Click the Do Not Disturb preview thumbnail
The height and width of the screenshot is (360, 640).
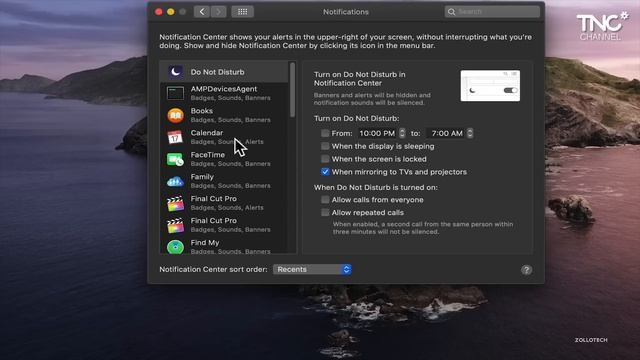coord(490,86)
